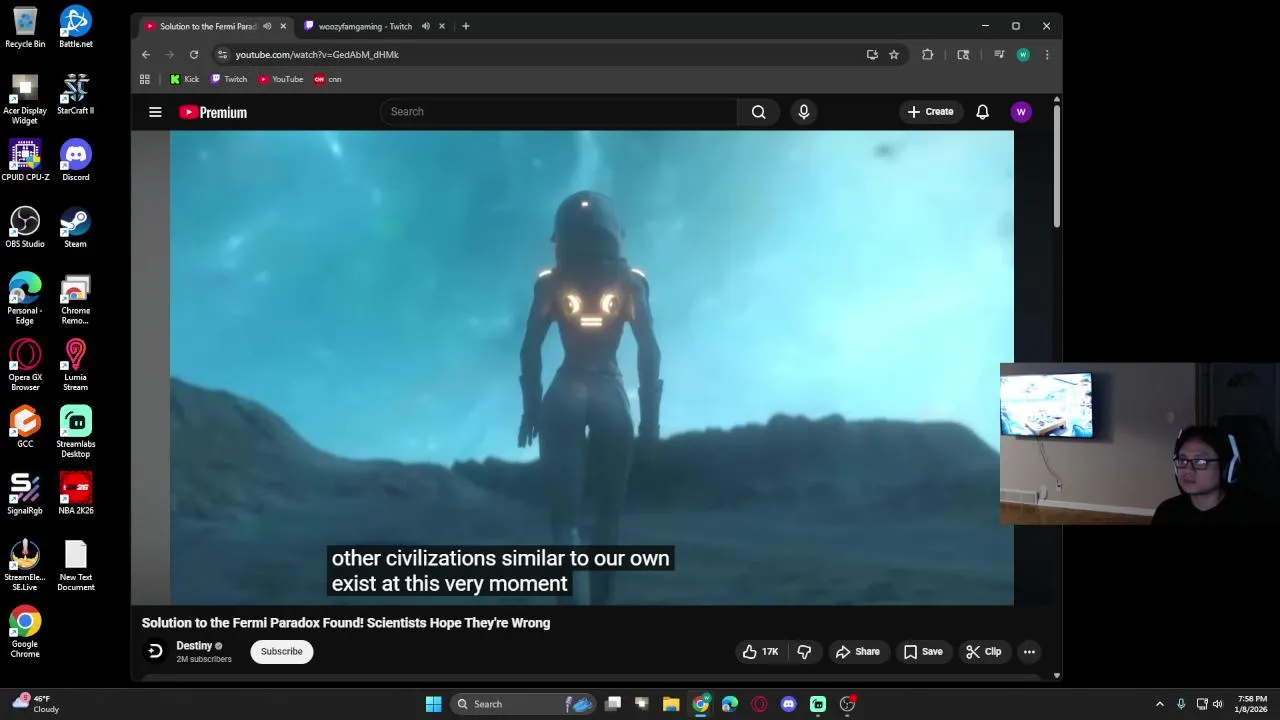Image resolution: width=1280 pixels, height=720 pixels.
Task: Open the Opera GX Browser shortcut
Action: click(x=25, y=365)
